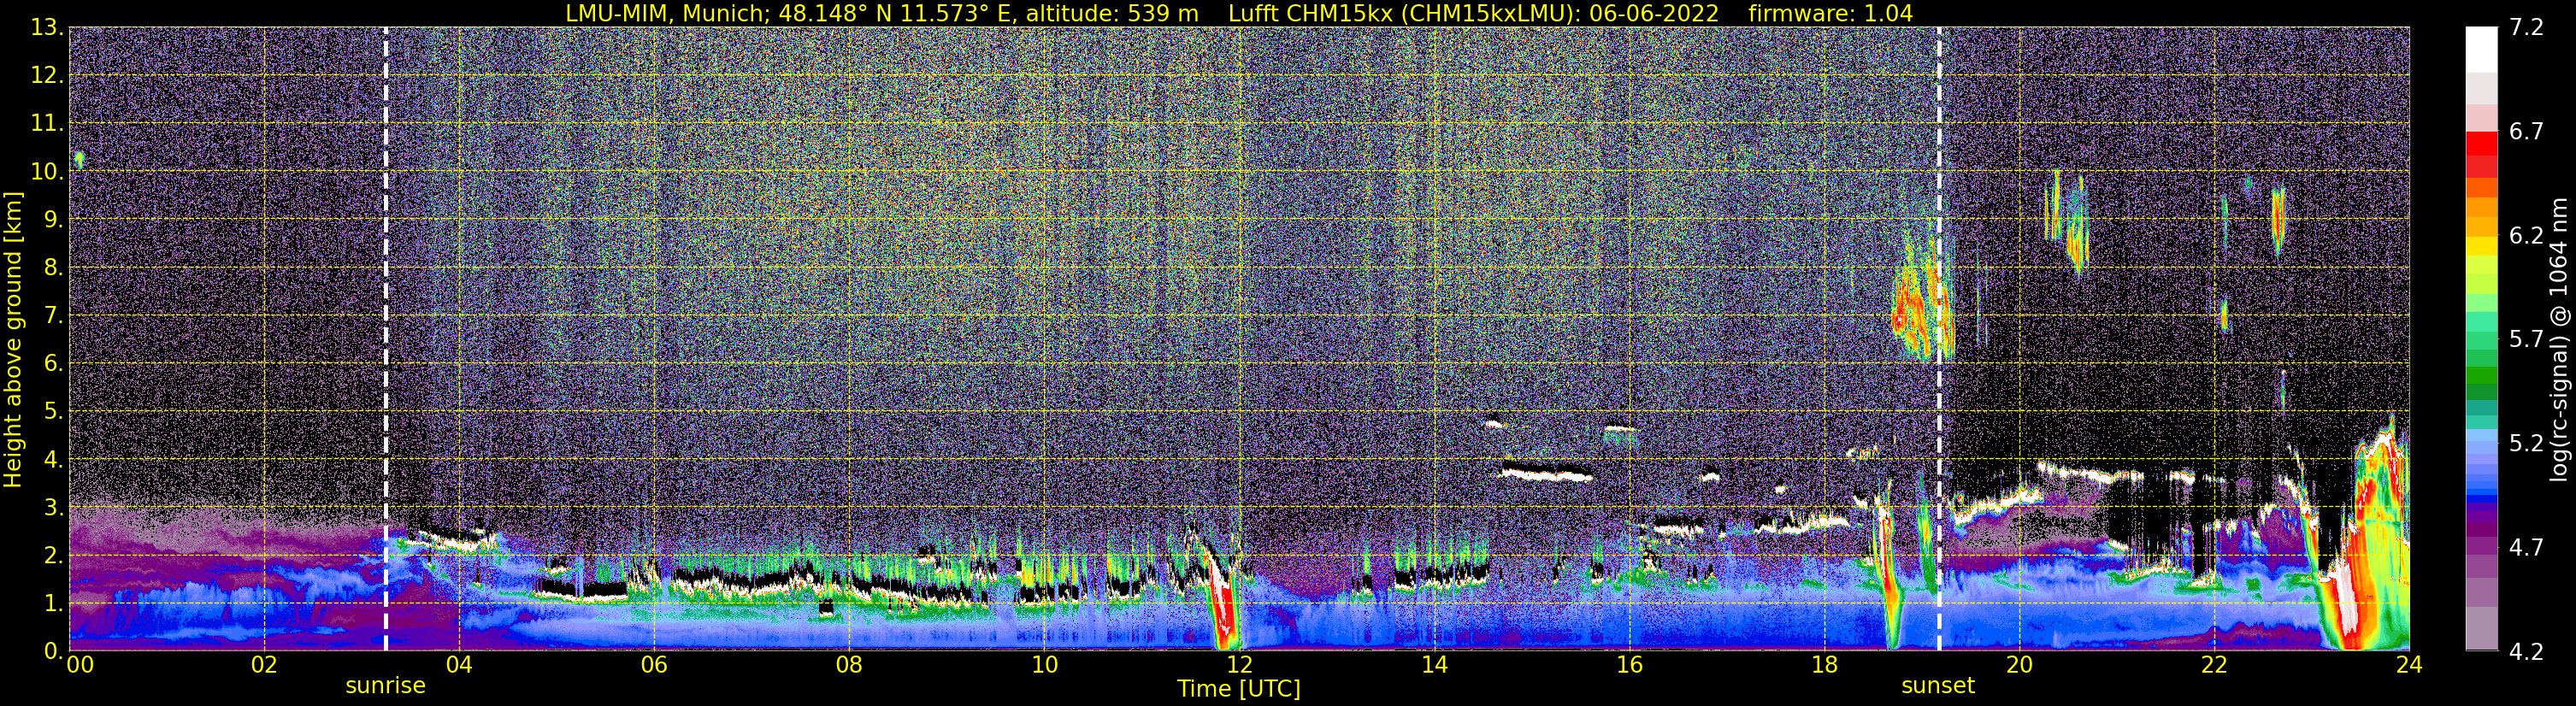
Task: Click the height axis tick label '7.'
Action: tap(53, 315)
